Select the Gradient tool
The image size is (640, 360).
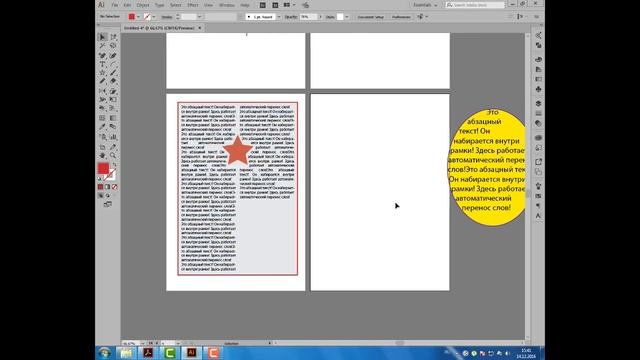click(113, 118)
